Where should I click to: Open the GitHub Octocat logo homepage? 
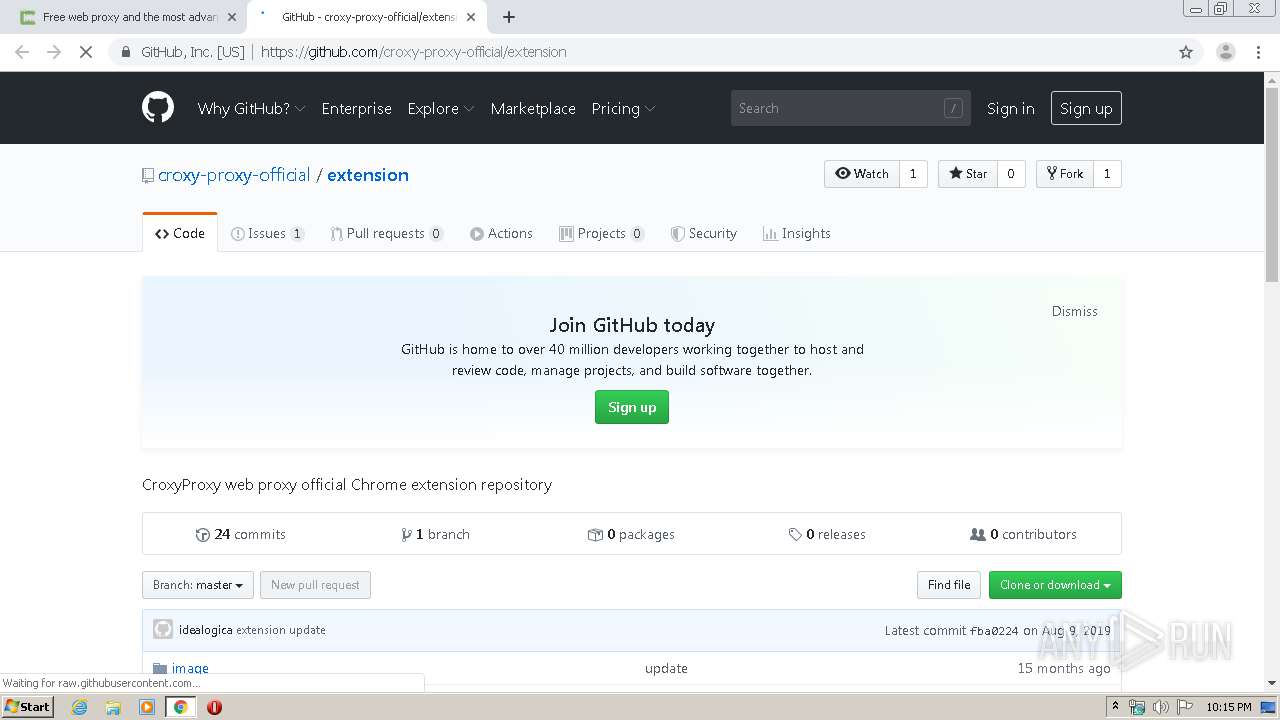click(x=158, y=108)
